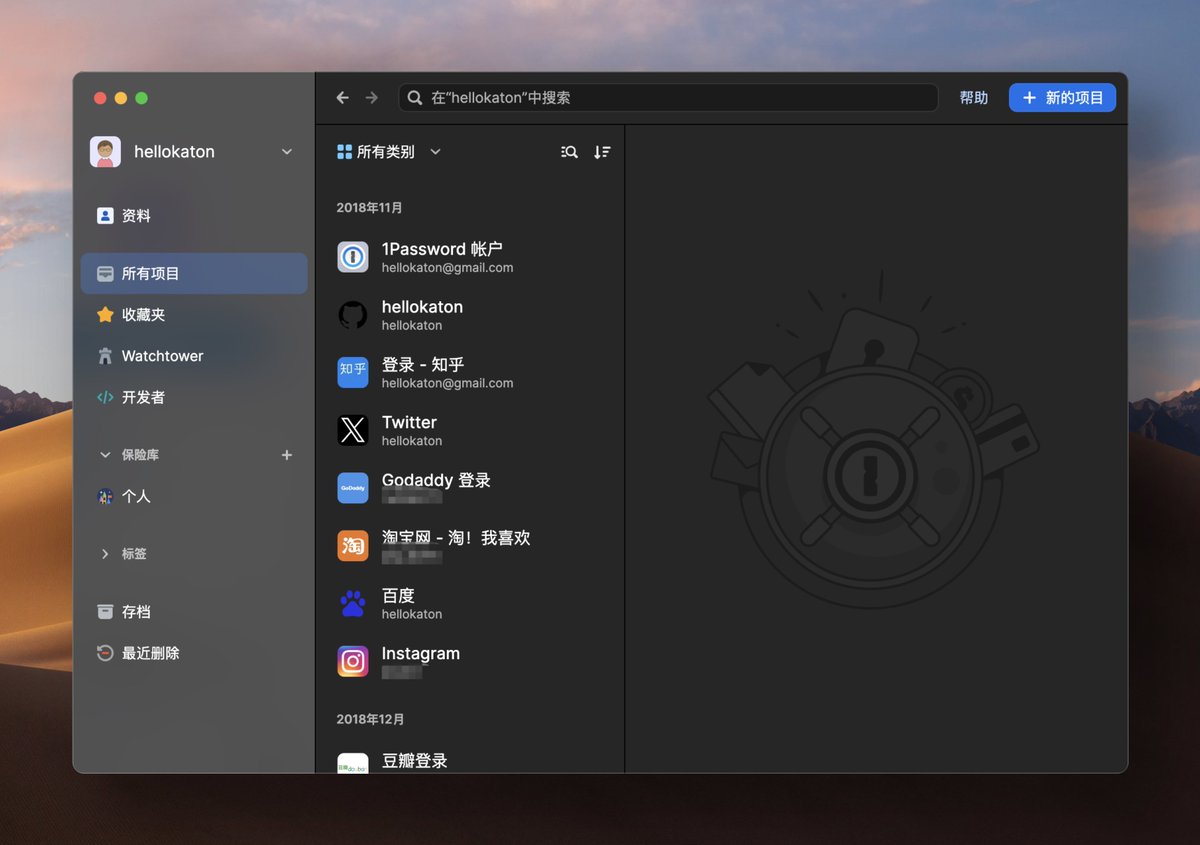The width and height of the screenshot is (1200, 845).
Task: Open 资料 profile in sidebar
Action: pyautogui.click(x=194, y=216)
